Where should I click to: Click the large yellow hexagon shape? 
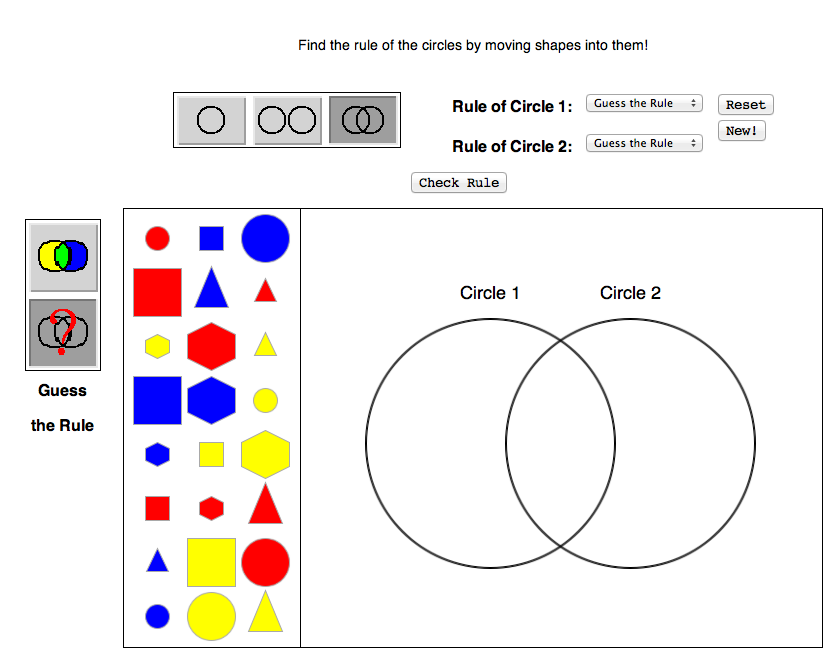pyautogui.click(x=265, y=454)
